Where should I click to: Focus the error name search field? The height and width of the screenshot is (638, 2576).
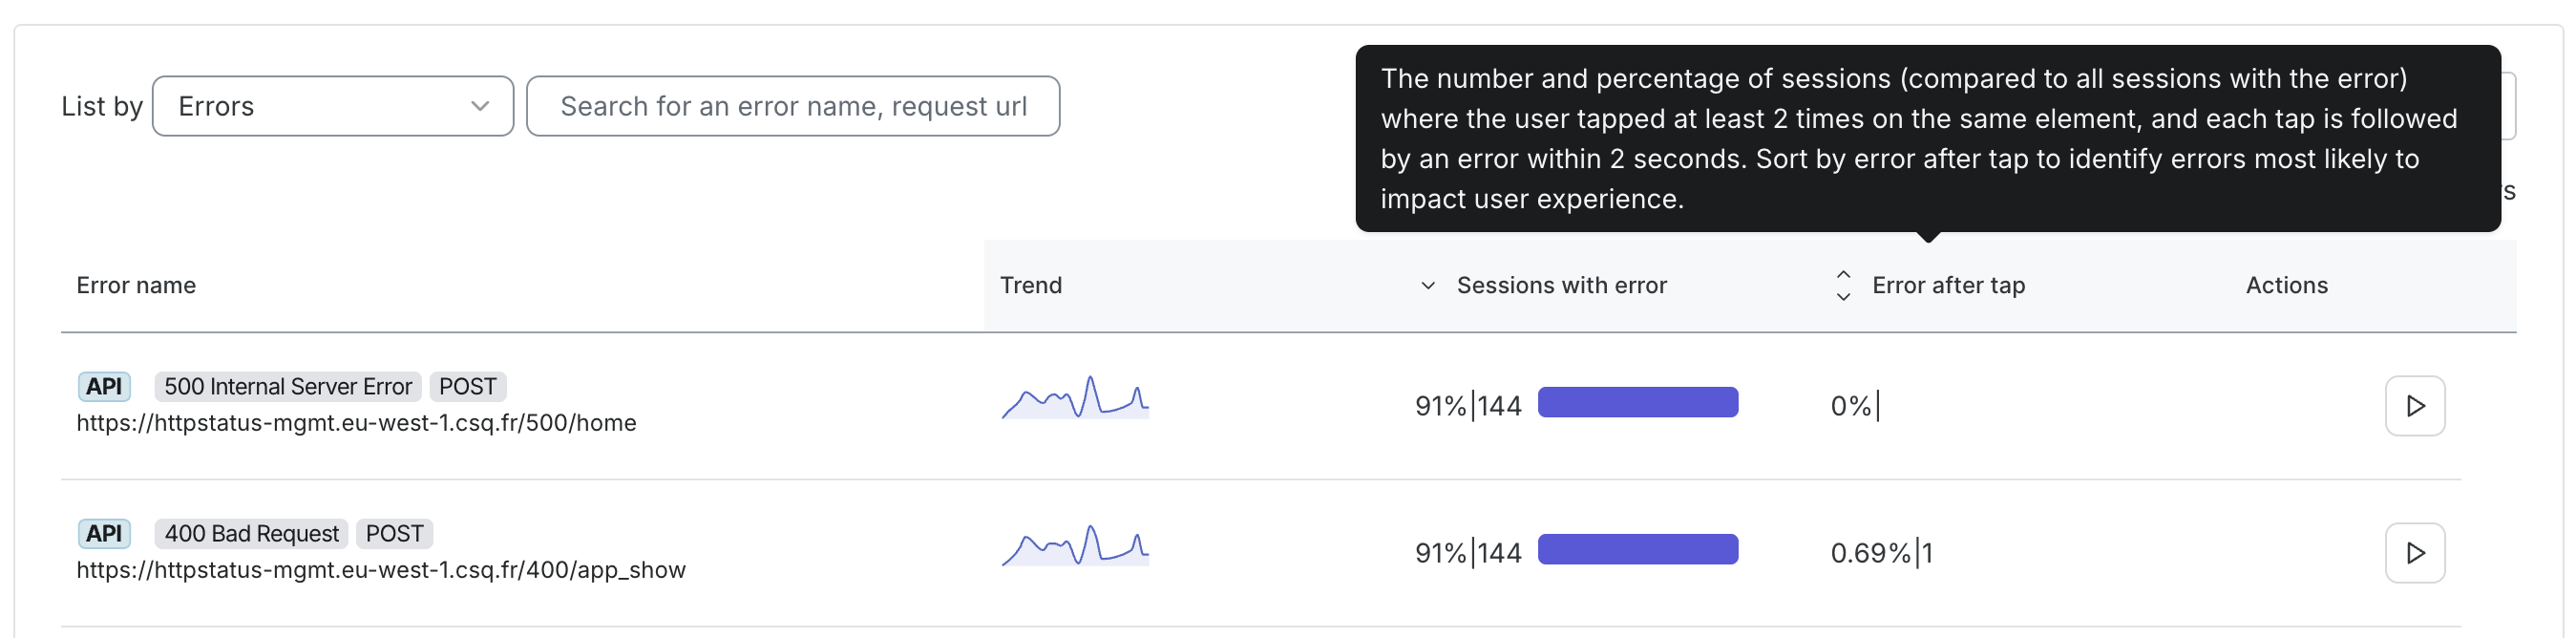792,106
